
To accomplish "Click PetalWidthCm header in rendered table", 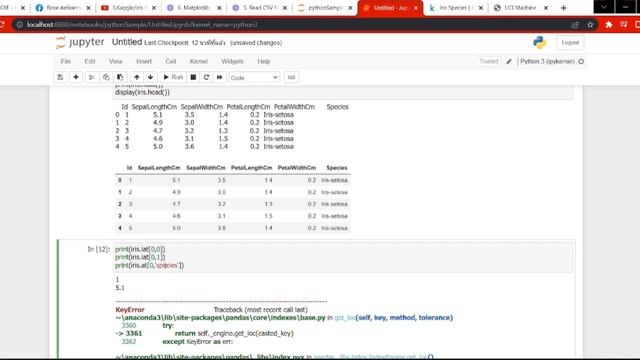I will (x=297, y=168).
